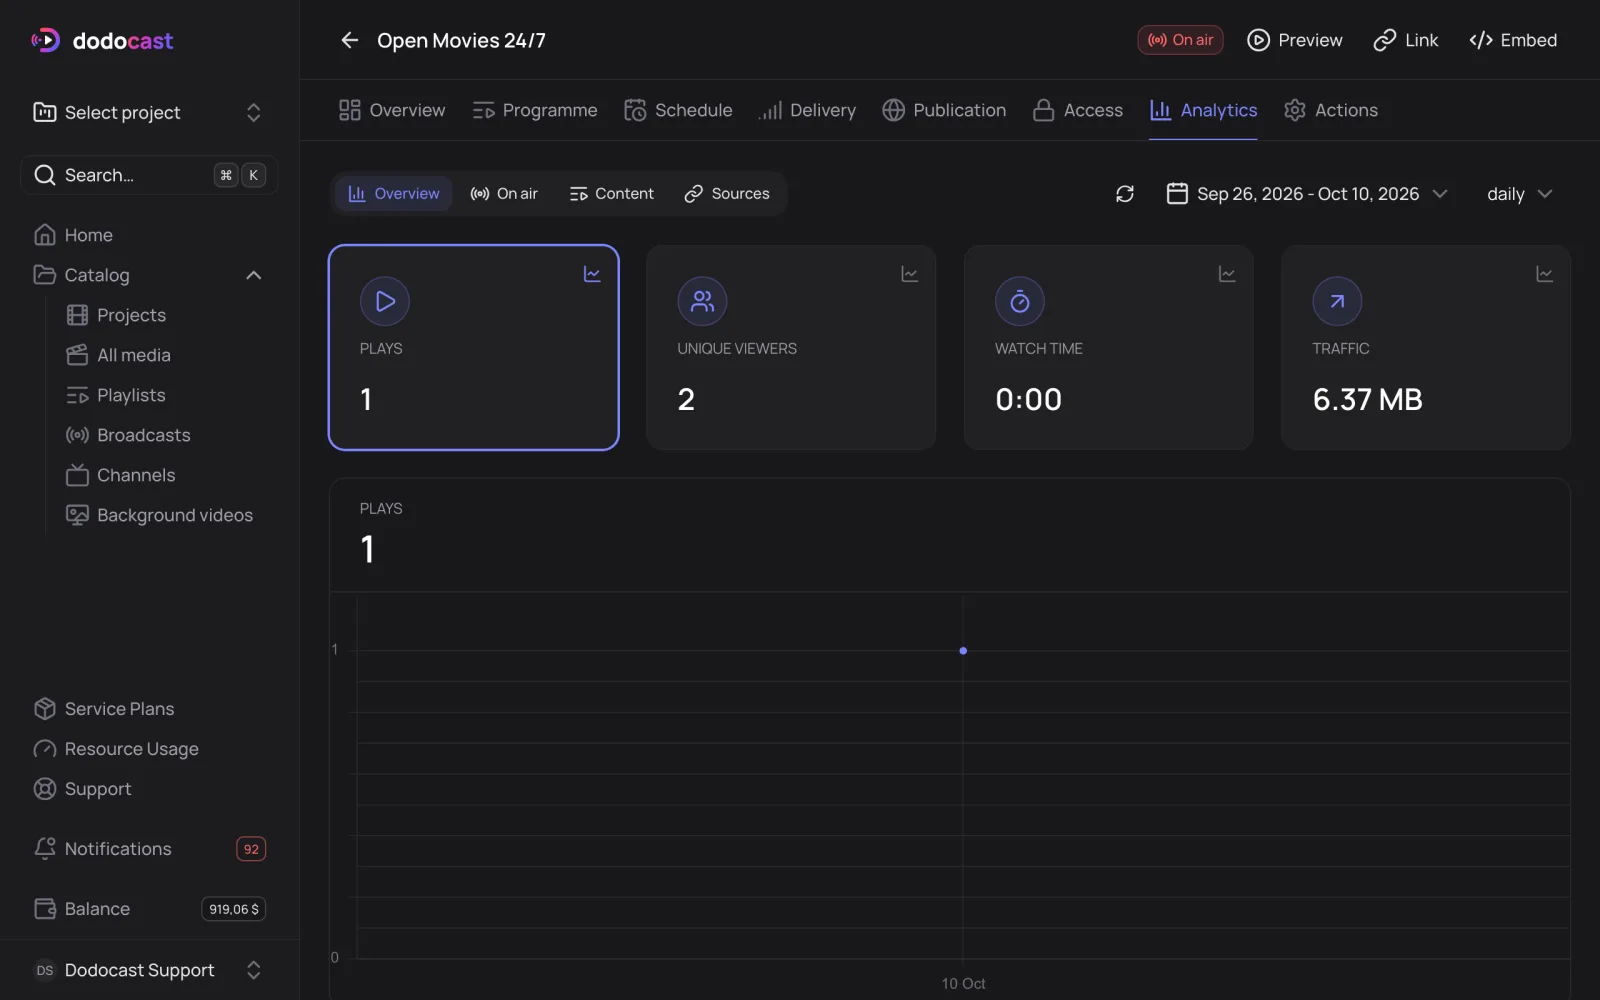Open the Actions tab

pos(1331,110)
